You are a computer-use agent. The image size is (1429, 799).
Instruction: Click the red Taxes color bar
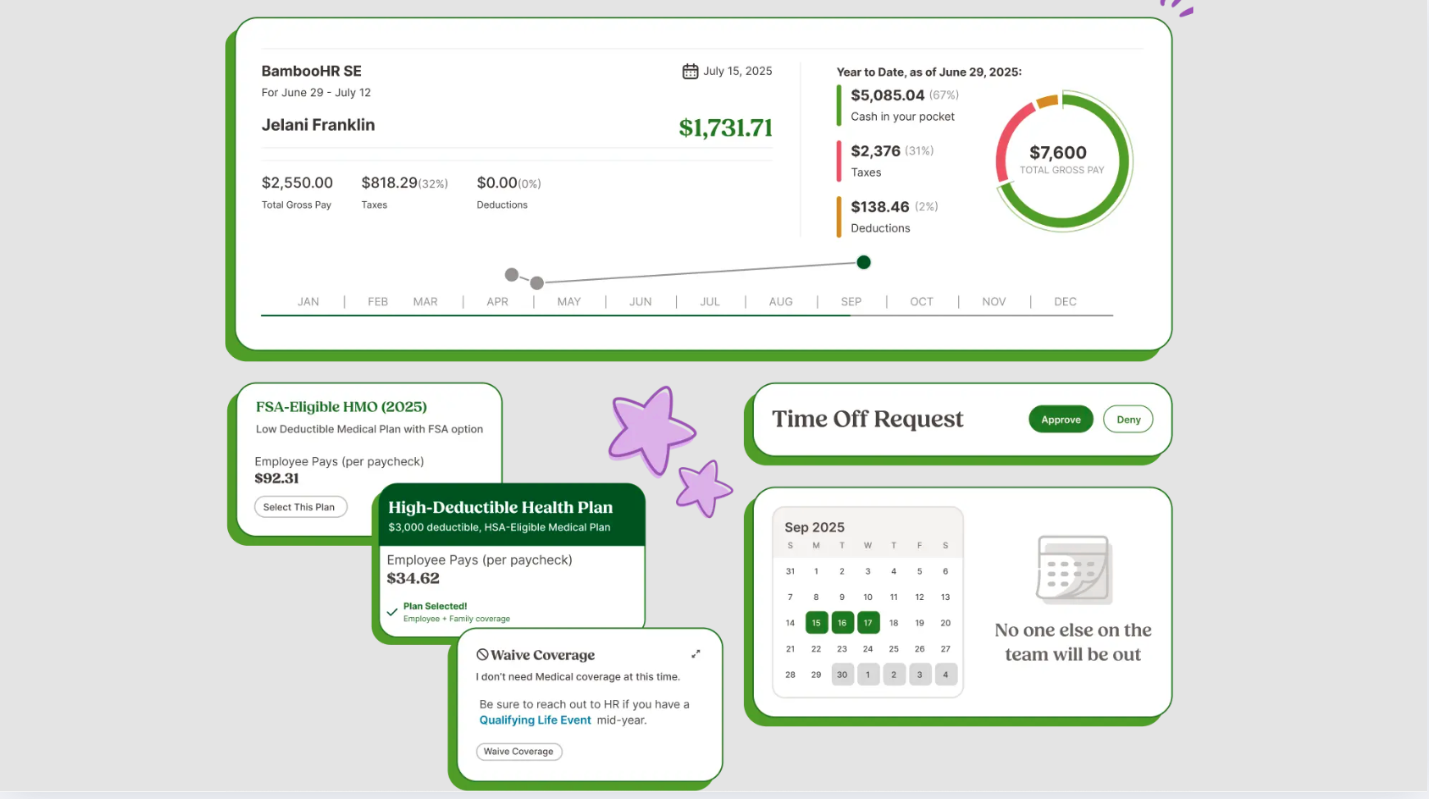839,161
